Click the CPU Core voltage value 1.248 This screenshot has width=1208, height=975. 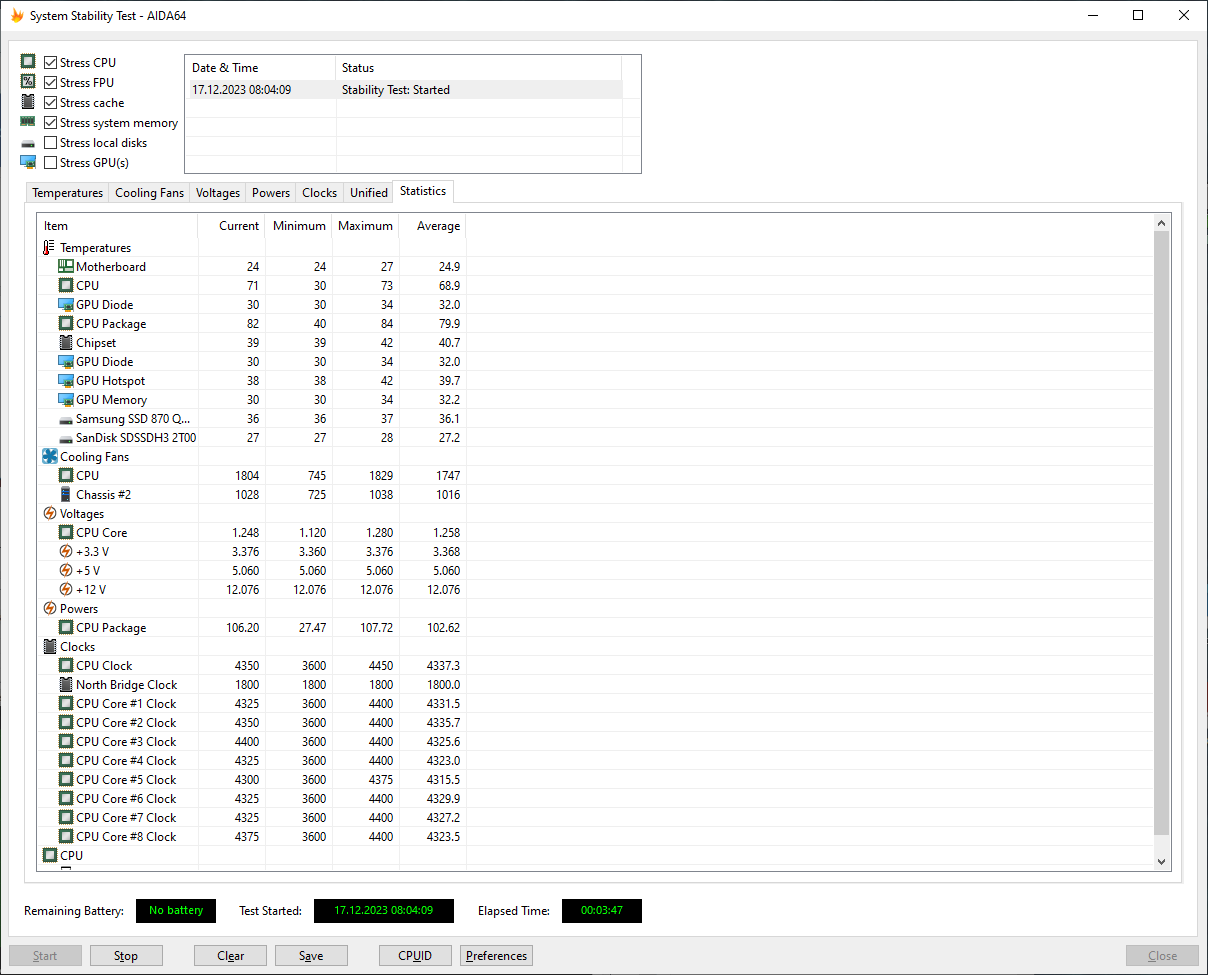tap(246, 533)
